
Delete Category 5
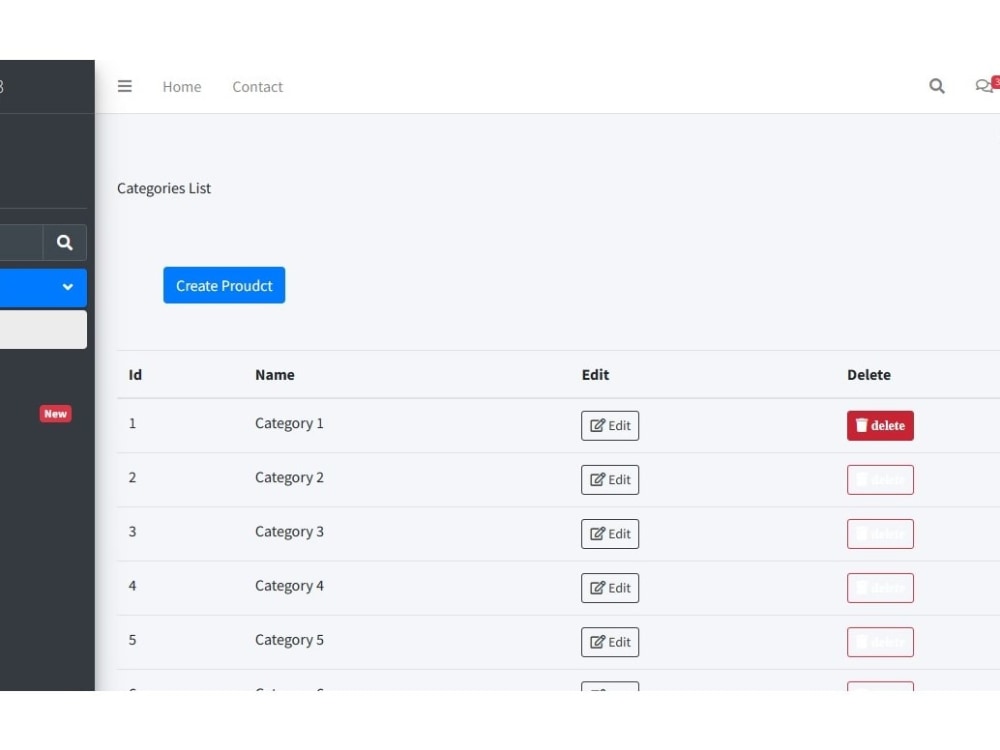pyautogui.click(x=880, y=642)
